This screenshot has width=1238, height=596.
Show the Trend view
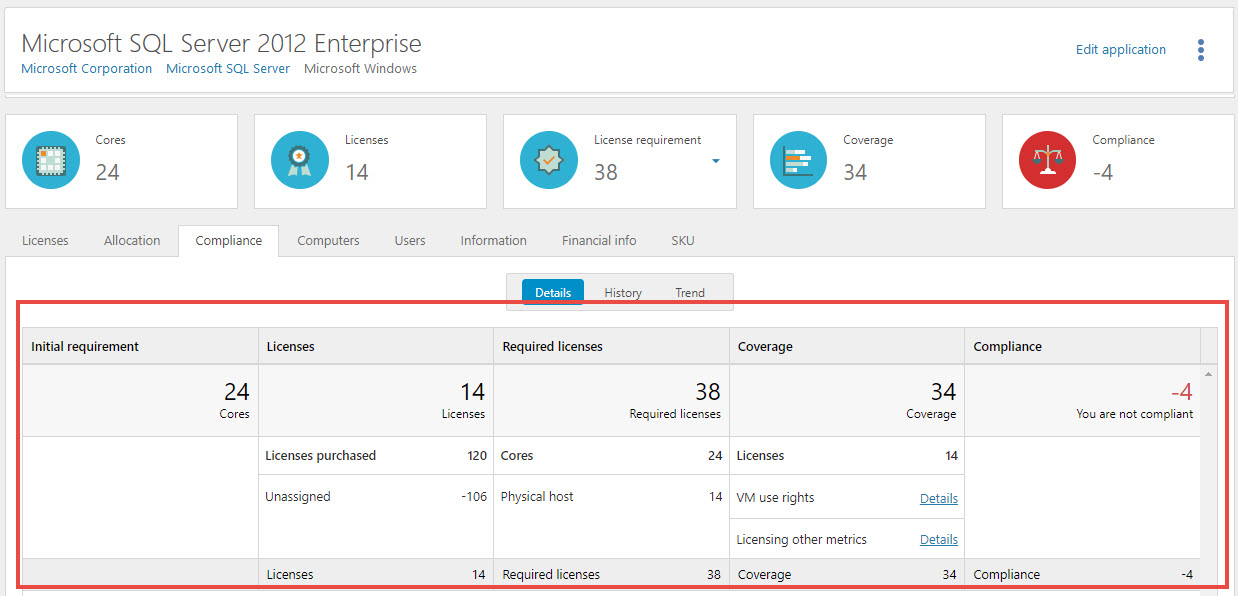(x=690, y=293)
